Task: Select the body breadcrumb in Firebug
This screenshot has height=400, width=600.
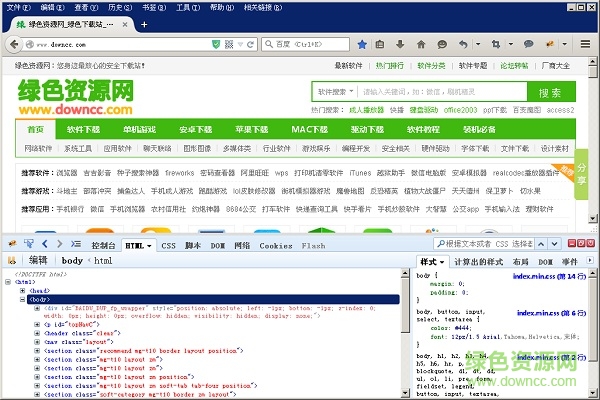Action: tap(72, 261)
